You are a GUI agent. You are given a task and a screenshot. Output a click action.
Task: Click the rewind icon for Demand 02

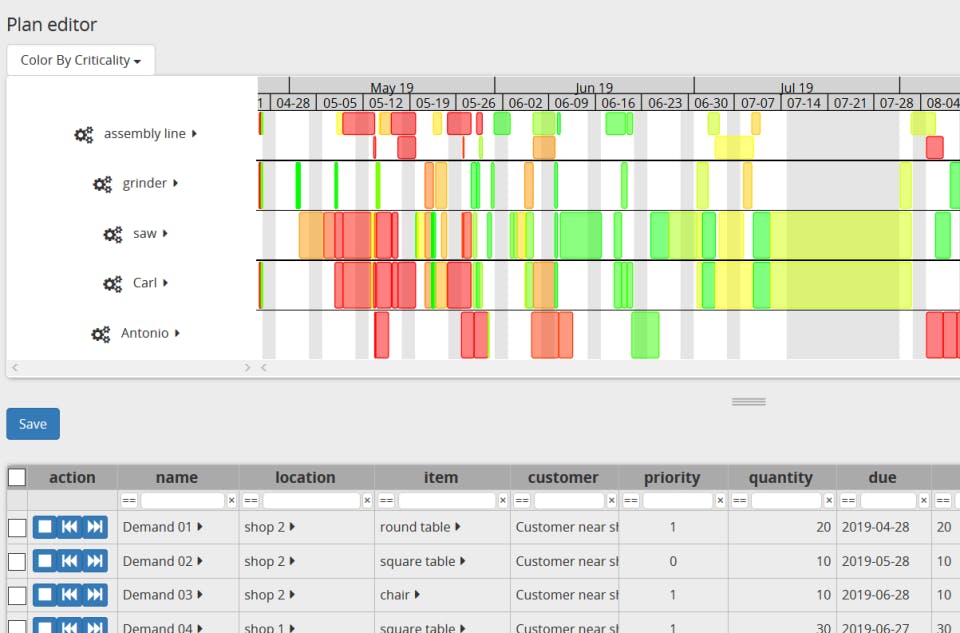click(x=70, y=561)
